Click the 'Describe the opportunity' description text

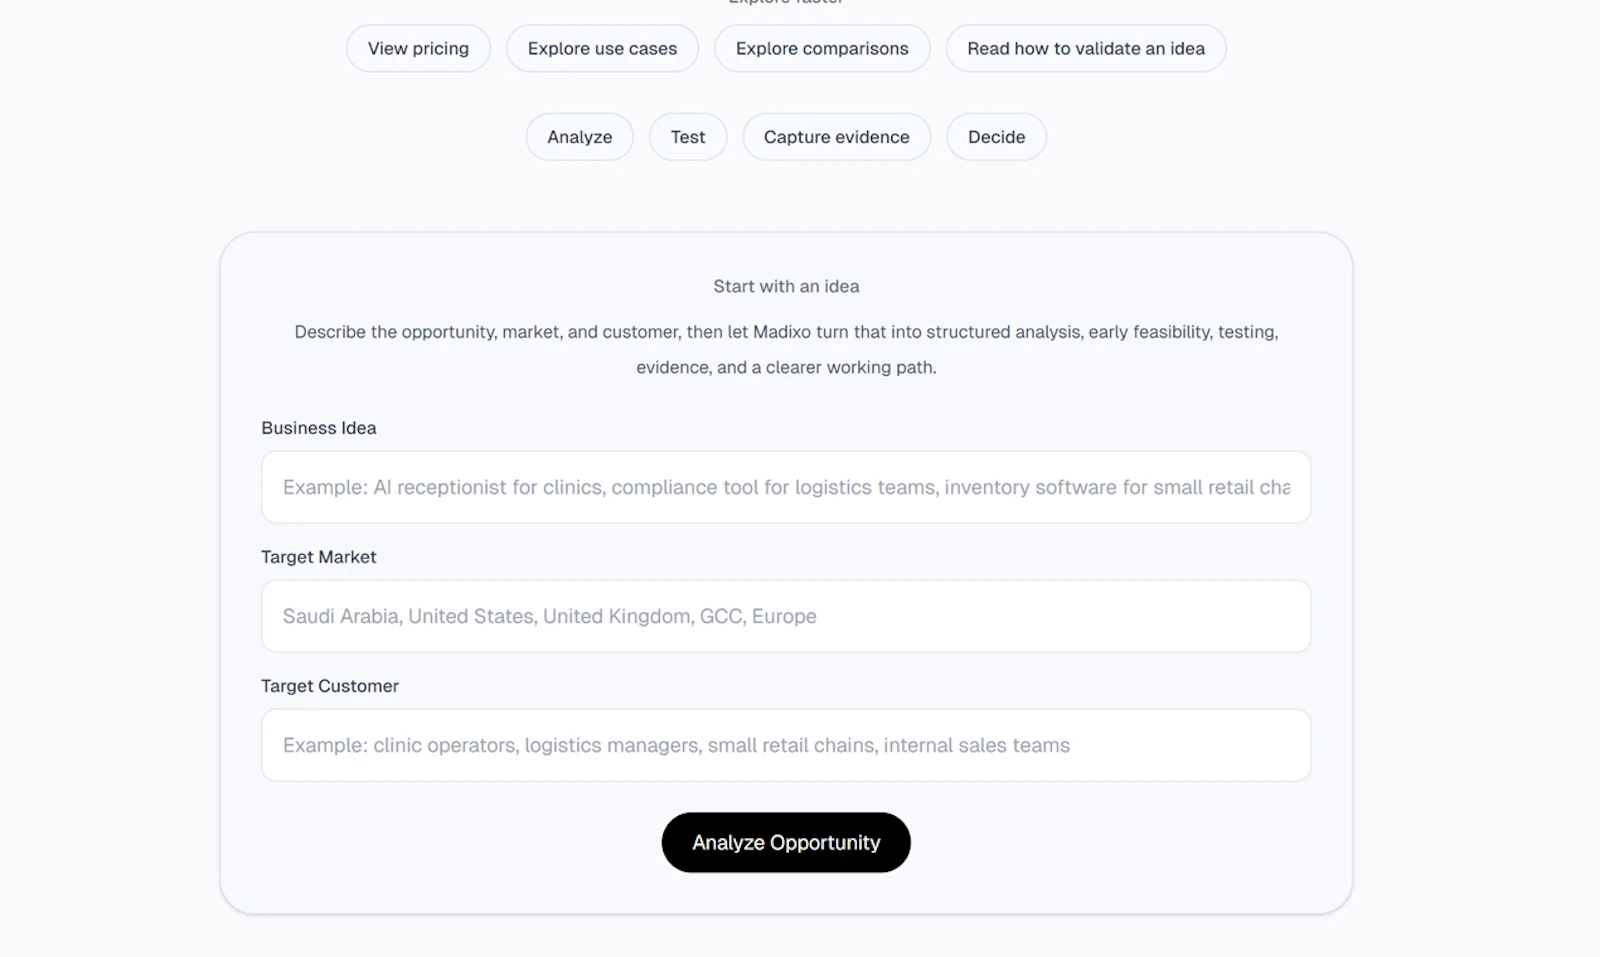786,349
